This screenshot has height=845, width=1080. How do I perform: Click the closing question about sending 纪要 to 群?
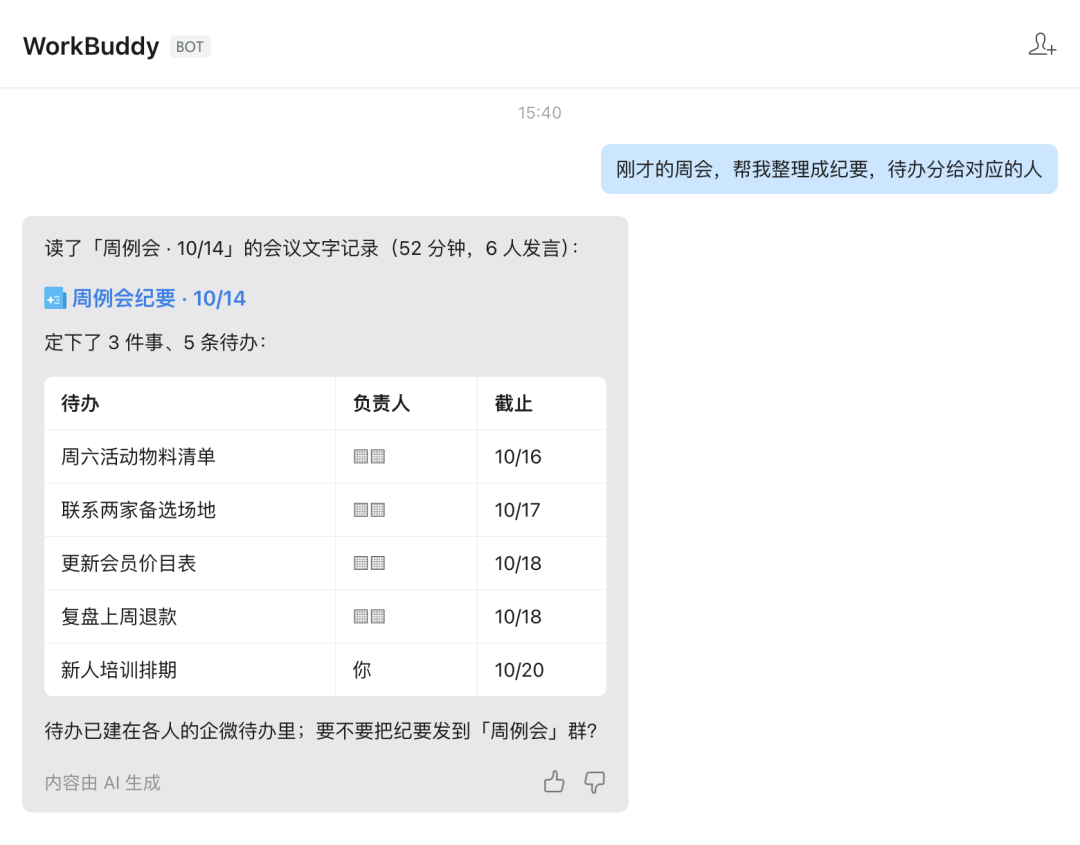tap(321, 731)
